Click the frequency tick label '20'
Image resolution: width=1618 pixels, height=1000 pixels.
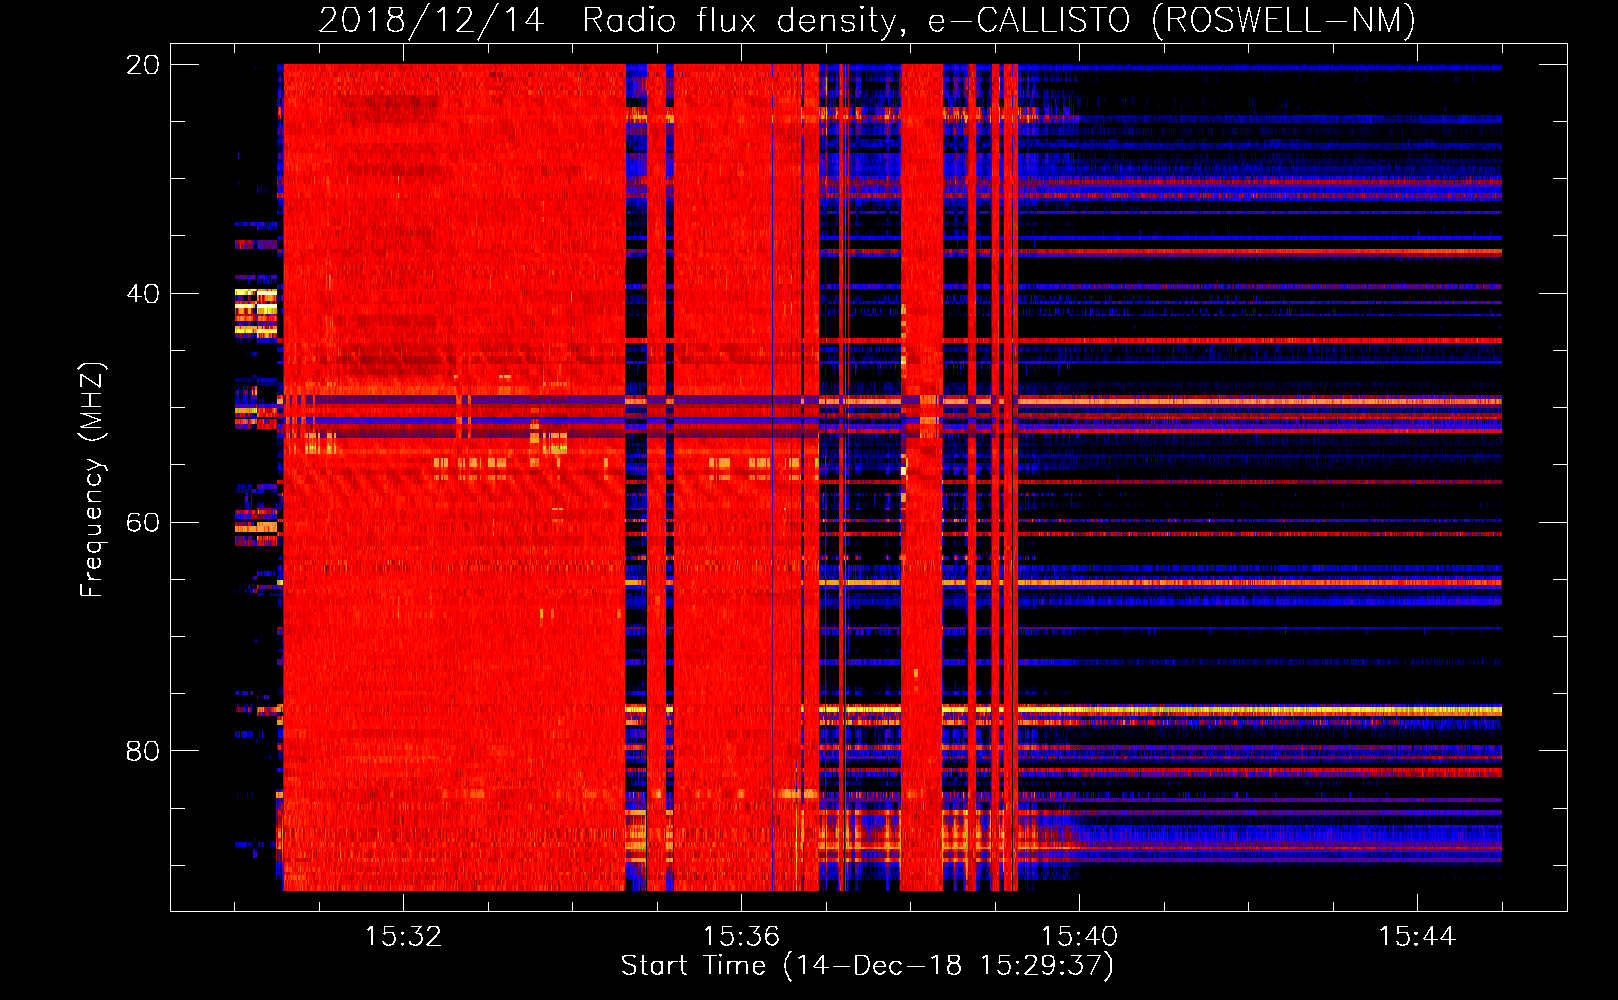(x=143, y=65)
